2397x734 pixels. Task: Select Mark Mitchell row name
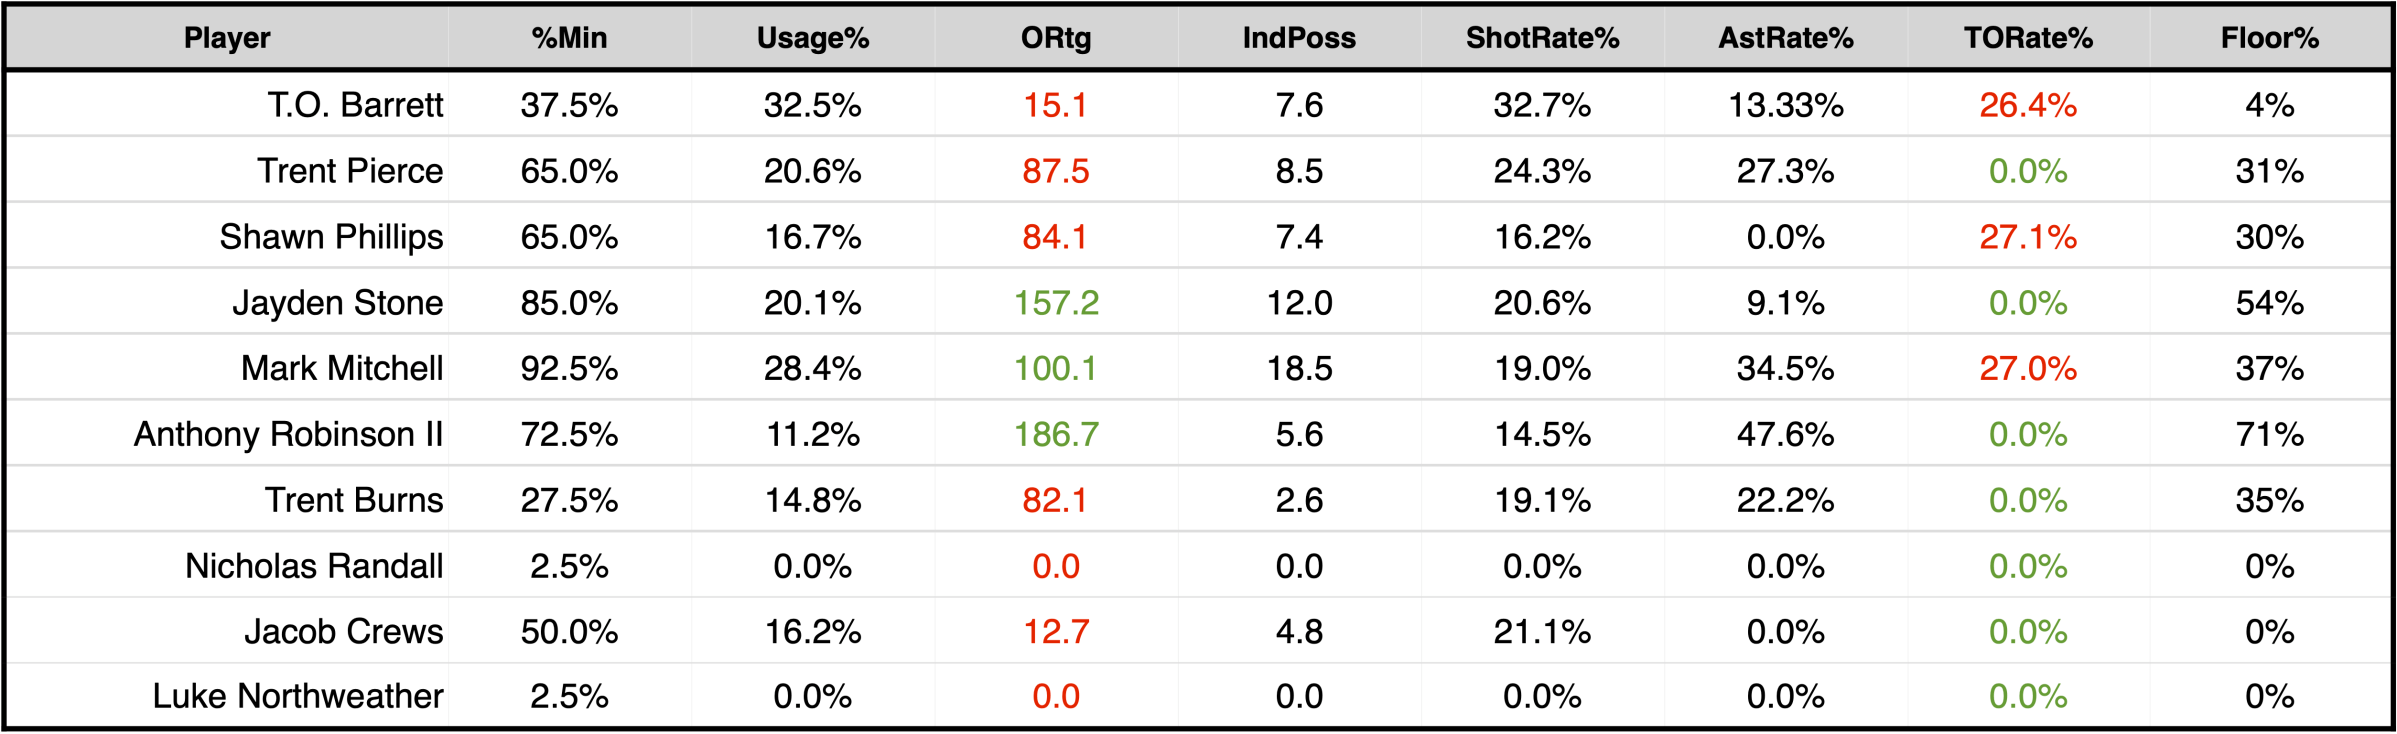tap(342, 368)
